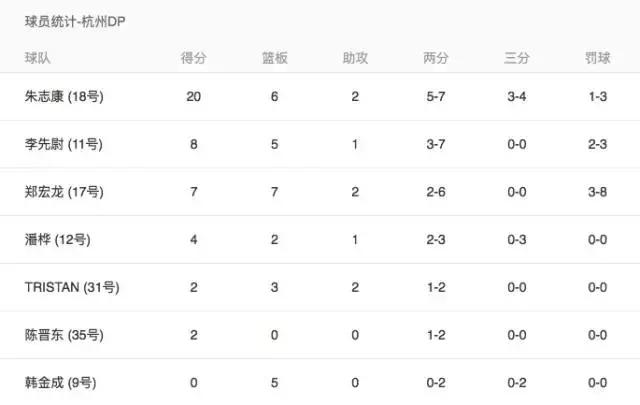Image resolution: width=640 pixels, height=405 pixels.
Task: Select 潘桦's three-point value 0-3
Action: click(517, 240)
